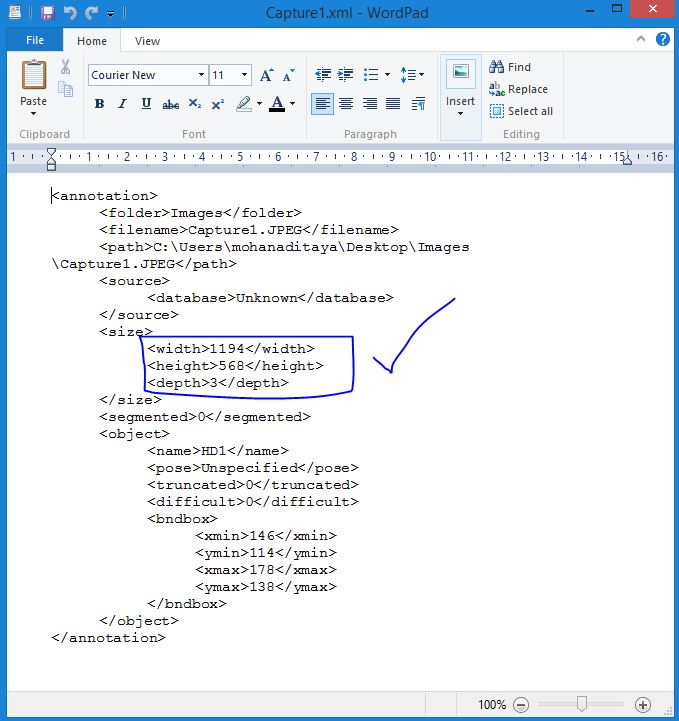
Task: Click the WordPad application icon
Action: (15, 12)
